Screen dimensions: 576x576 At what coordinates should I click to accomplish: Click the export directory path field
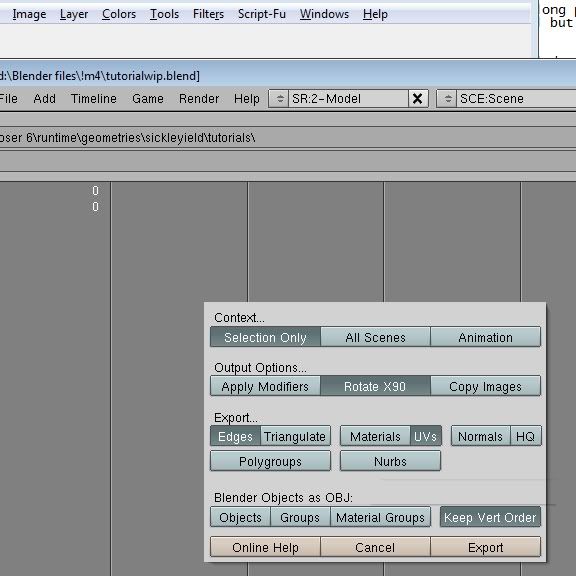pyautogui.click(x=288, y=138)
